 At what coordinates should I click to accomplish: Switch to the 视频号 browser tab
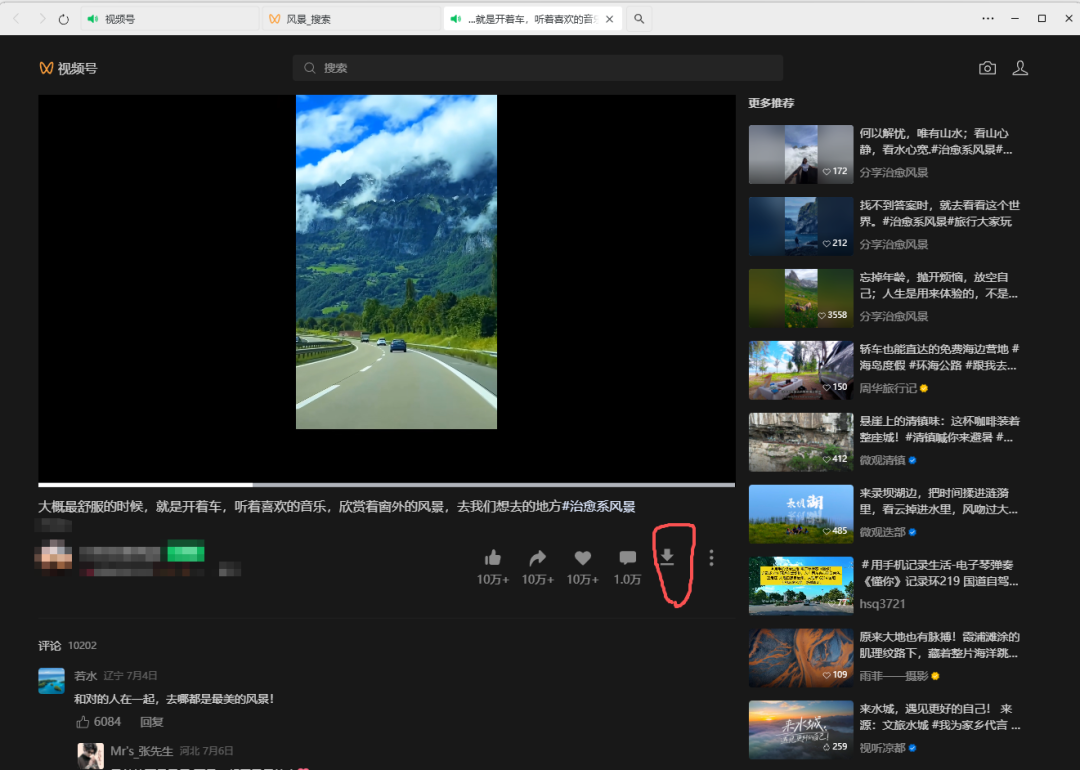click(x=120, y=17)
